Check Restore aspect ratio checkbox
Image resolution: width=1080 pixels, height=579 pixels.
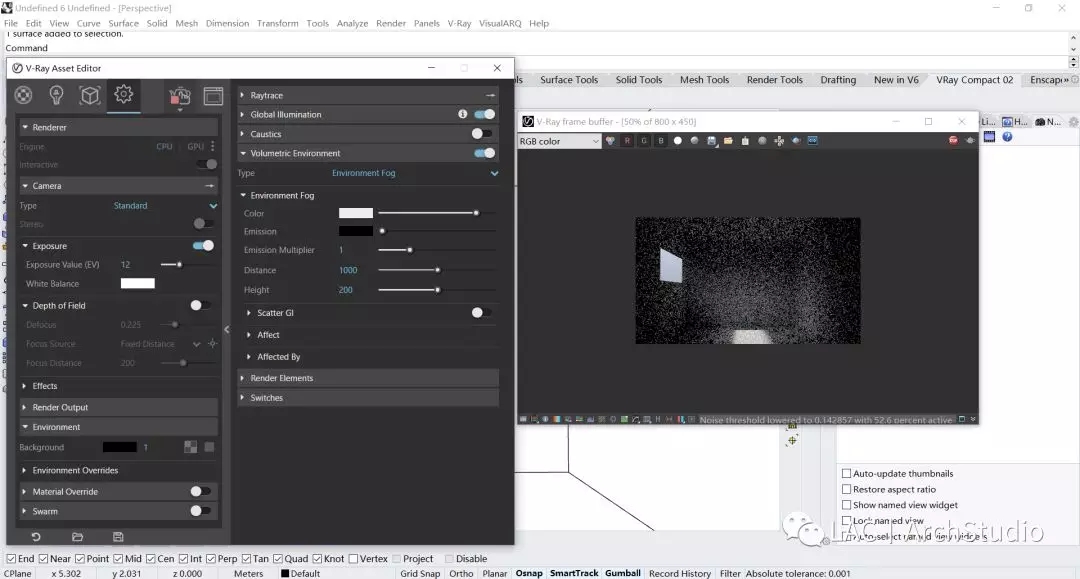pos(847,489)
